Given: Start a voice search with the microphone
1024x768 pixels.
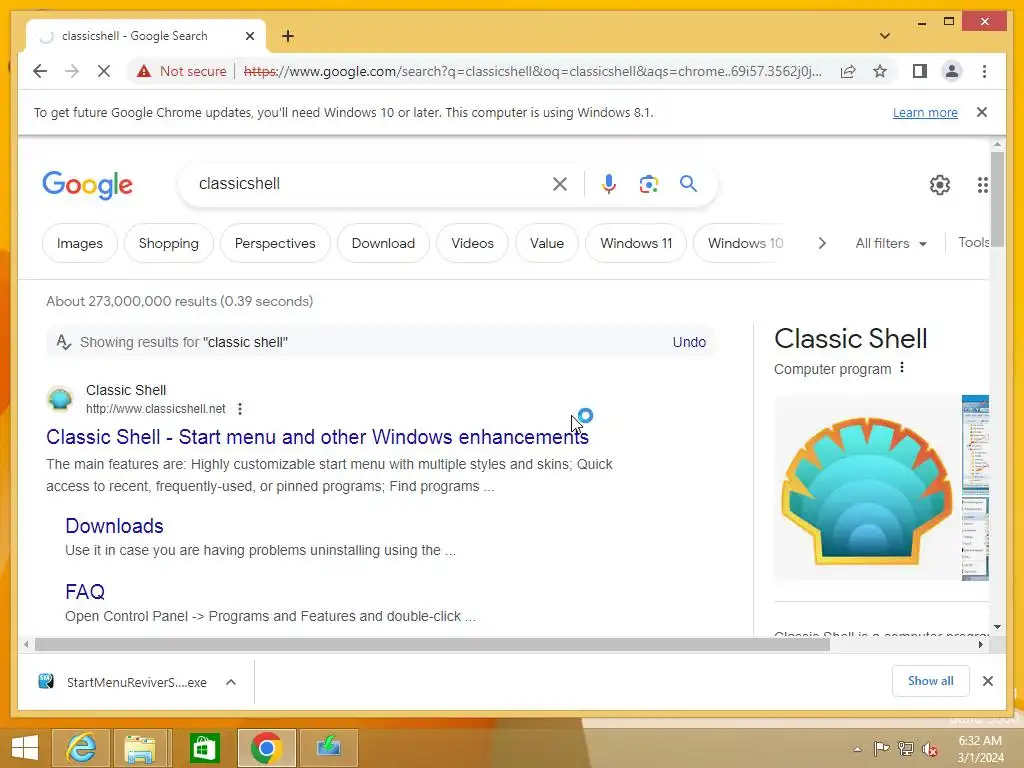Looking at the screenshot, I should 609,184.
